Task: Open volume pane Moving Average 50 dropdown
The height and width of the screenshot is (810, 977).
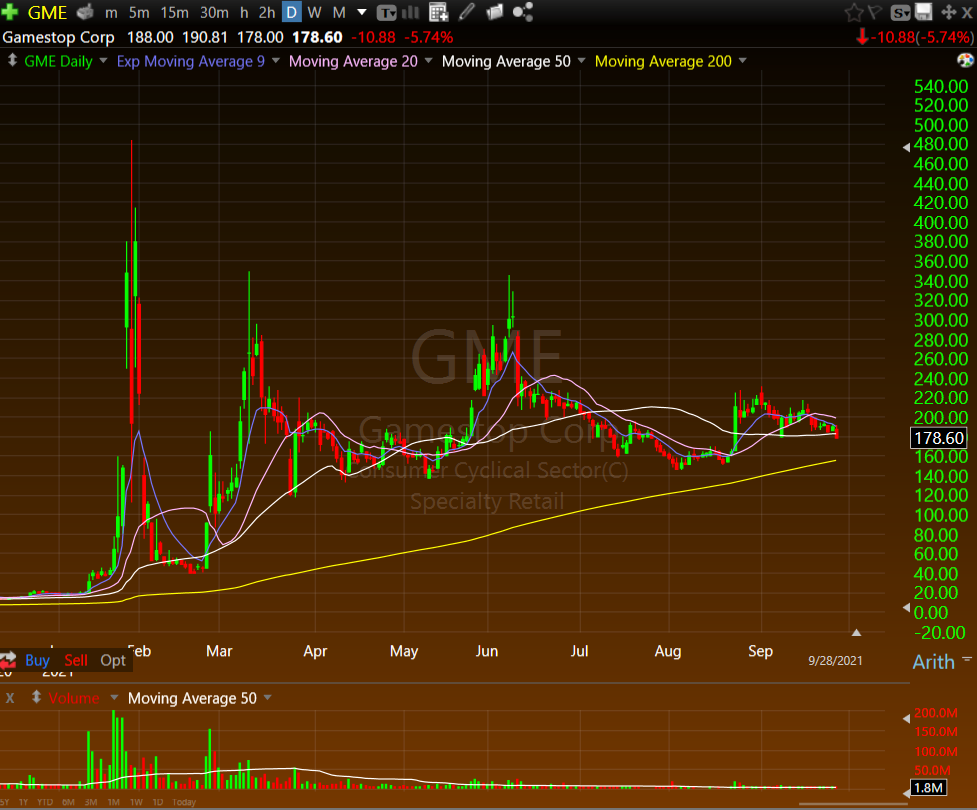Action: coord(267,697)
